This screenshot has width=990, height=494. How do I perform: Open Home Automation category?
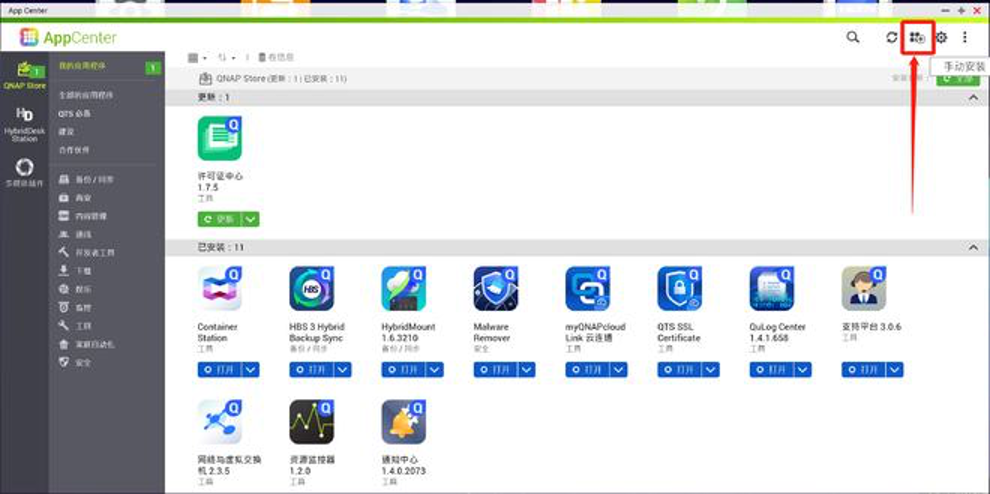(86, 344)
